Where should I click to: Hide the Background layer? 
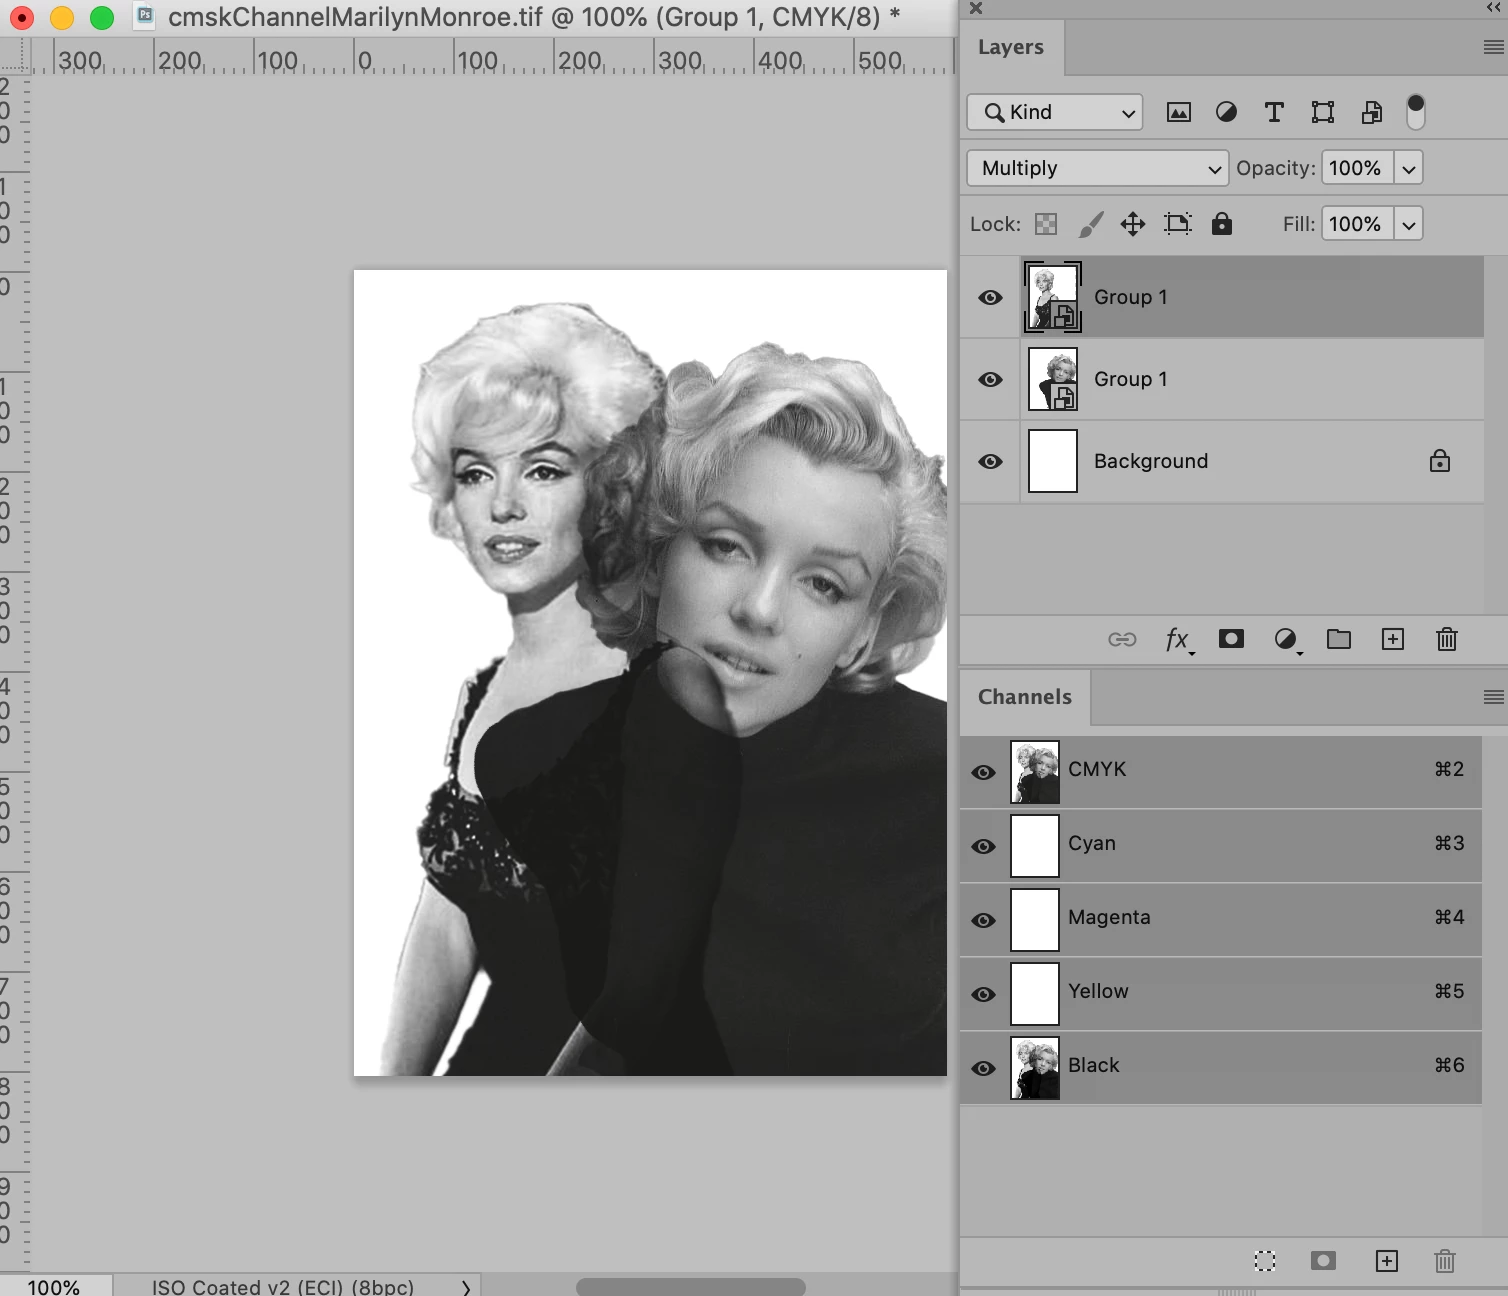click(x=991, y=462)
